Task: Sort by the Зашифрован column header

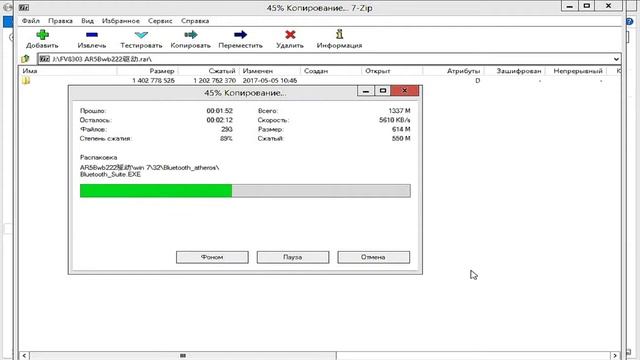Action: 515,71
